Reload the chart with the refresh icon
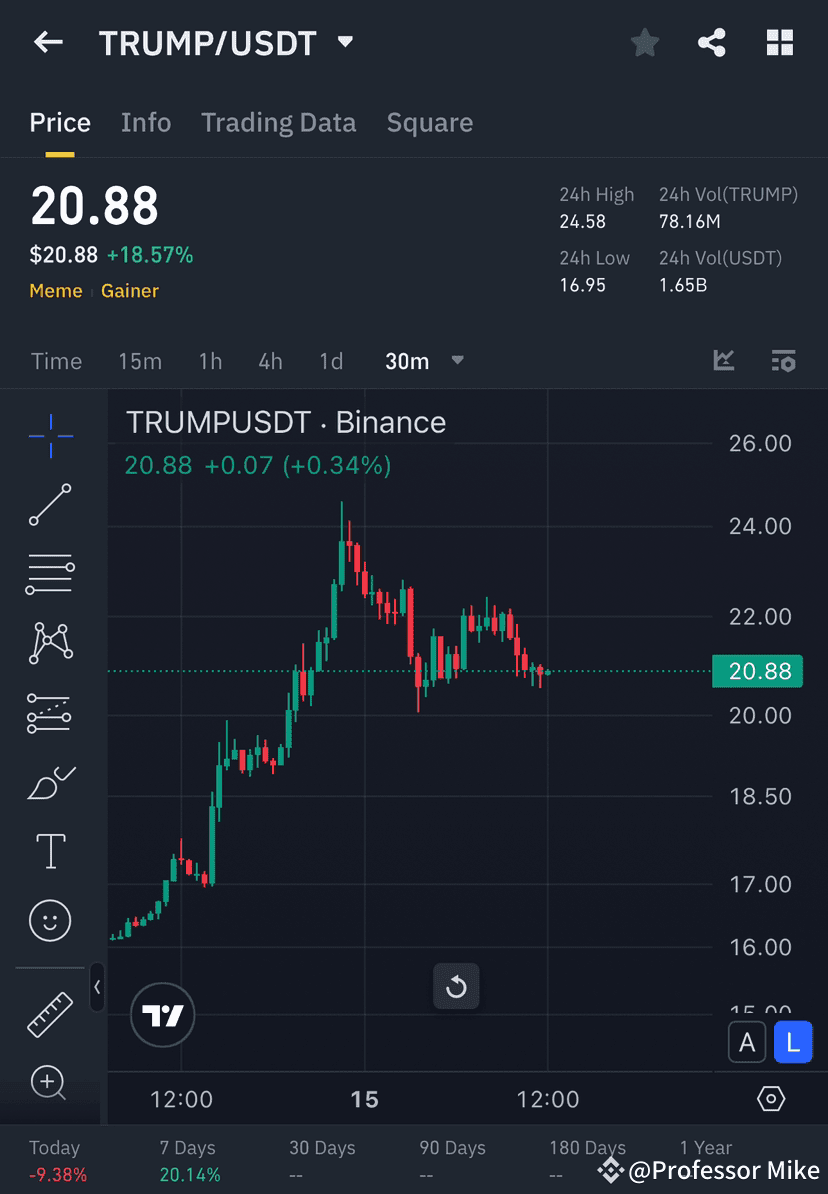This screenshot has width=828, height=1194. [x=456, y=987]
